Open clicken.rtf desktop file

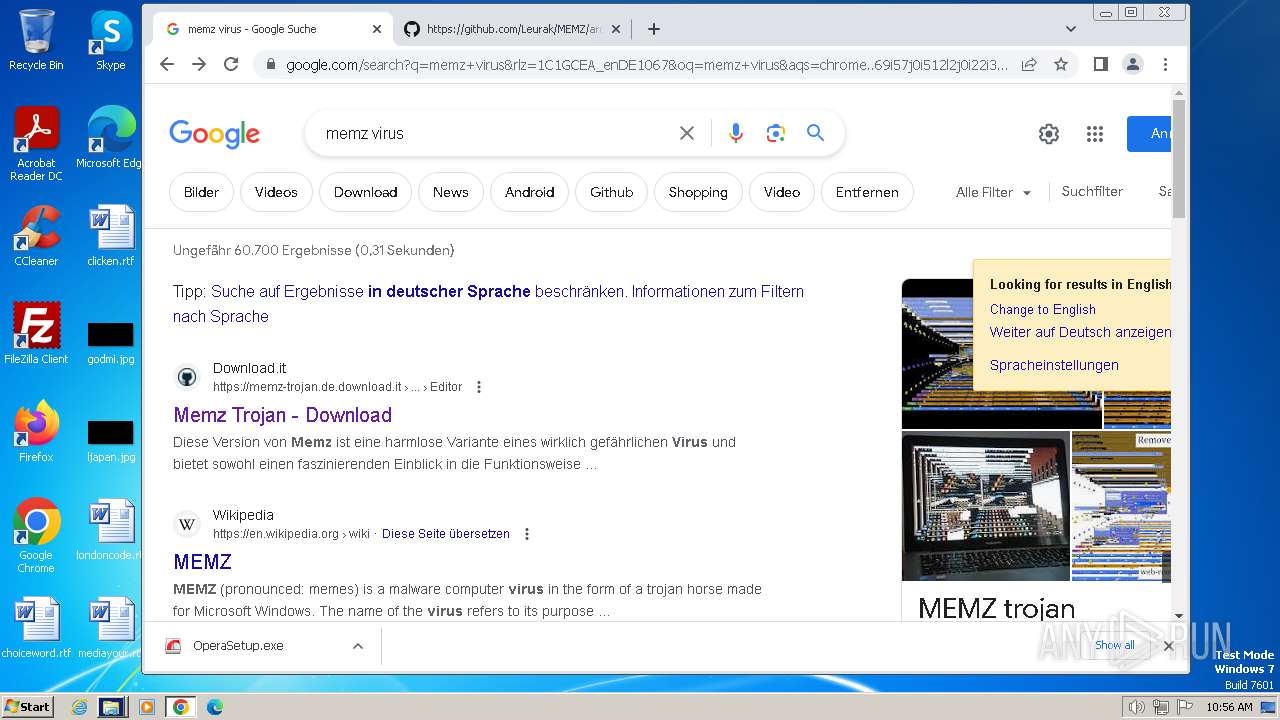coord(110,236)
